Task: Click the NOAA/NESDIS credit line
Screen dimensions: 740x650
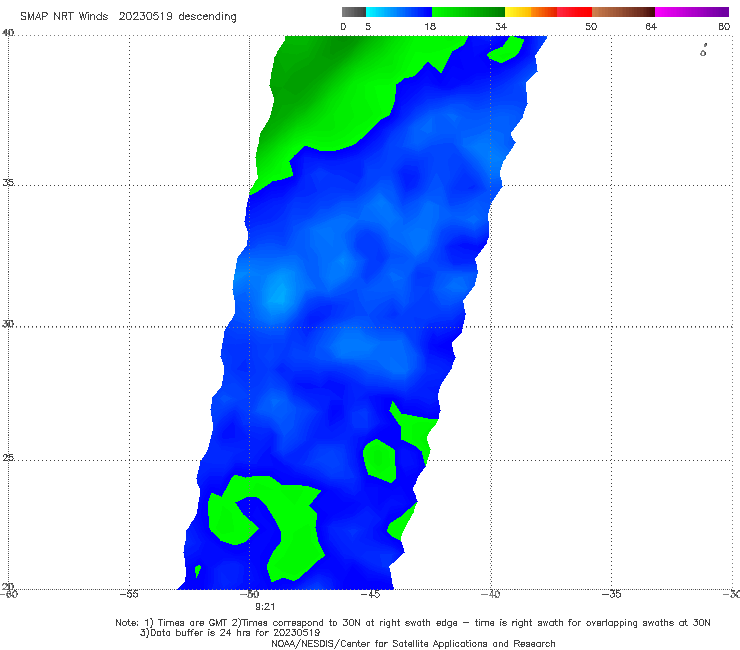Action: (x=413, y=643)
